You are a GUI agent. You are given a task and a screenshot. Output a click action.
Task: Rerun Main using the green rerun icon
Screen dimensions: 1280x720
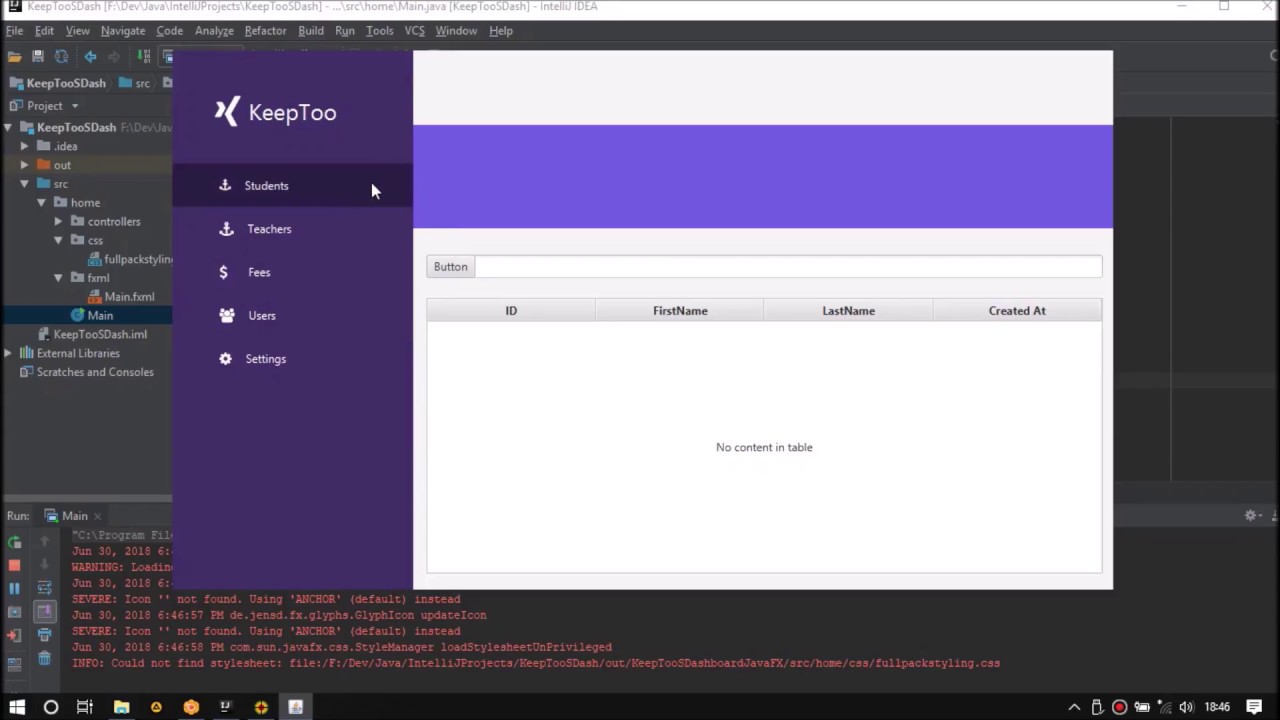click(14, 542)
